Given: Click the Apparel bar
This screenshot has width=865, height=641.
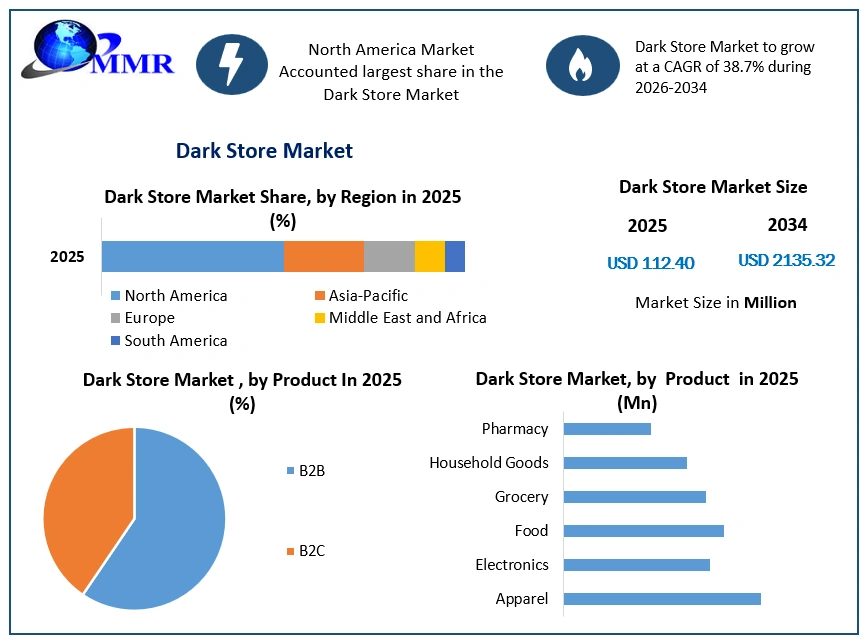Looking at the screenshot, I should (663, 599).
